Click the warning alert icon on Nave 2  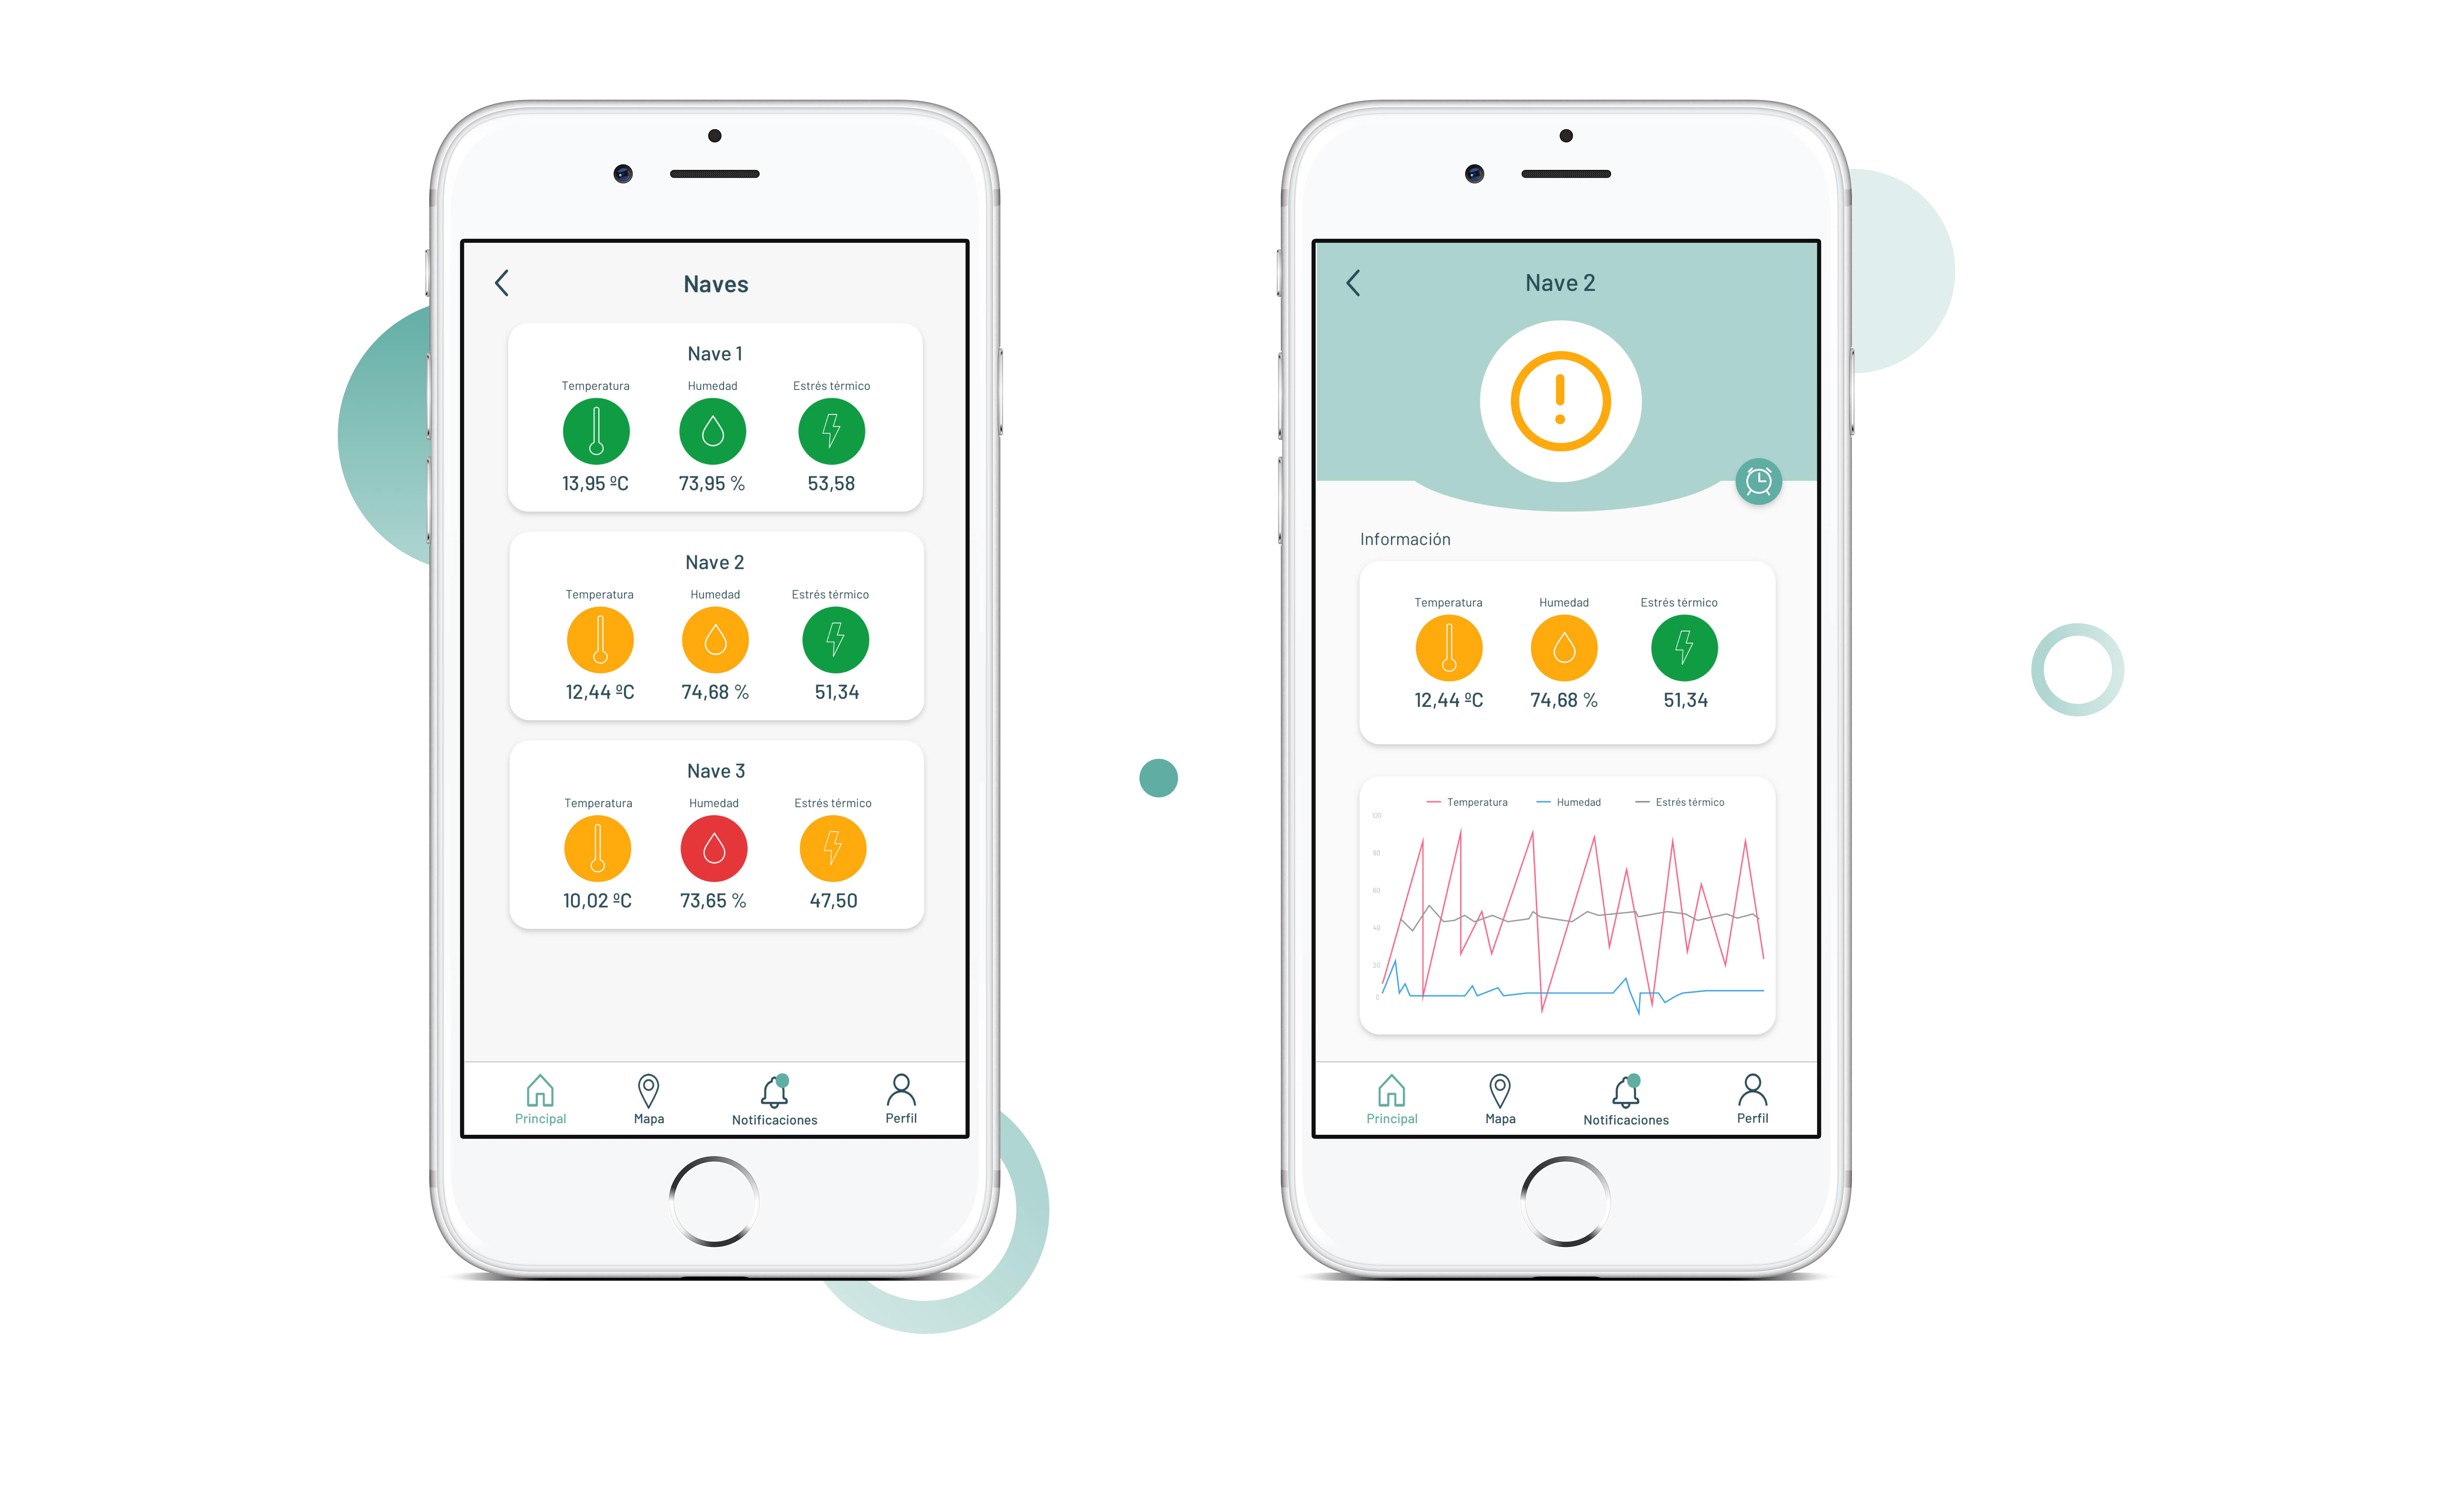pos(1559,401)
